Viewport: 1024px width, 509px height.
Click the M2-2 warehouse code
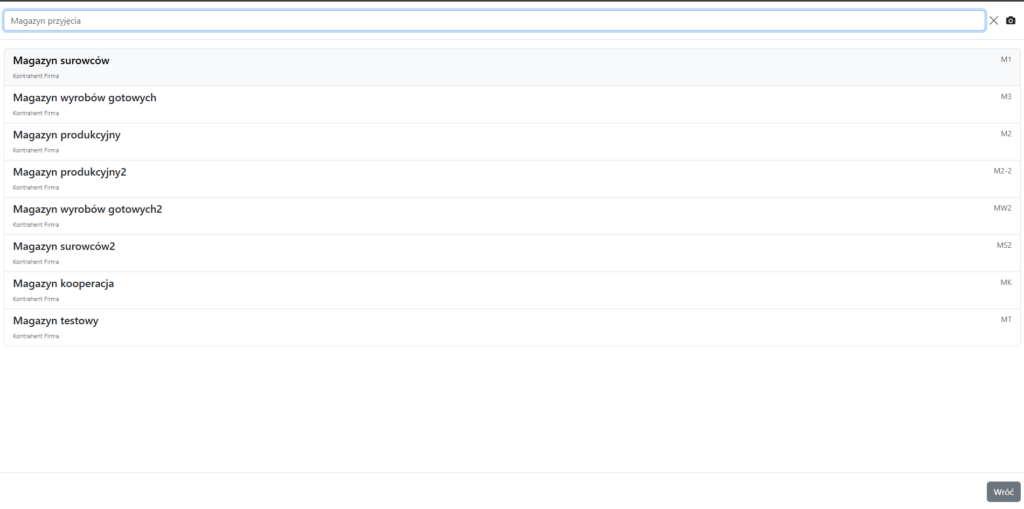tap(1002, 170)
